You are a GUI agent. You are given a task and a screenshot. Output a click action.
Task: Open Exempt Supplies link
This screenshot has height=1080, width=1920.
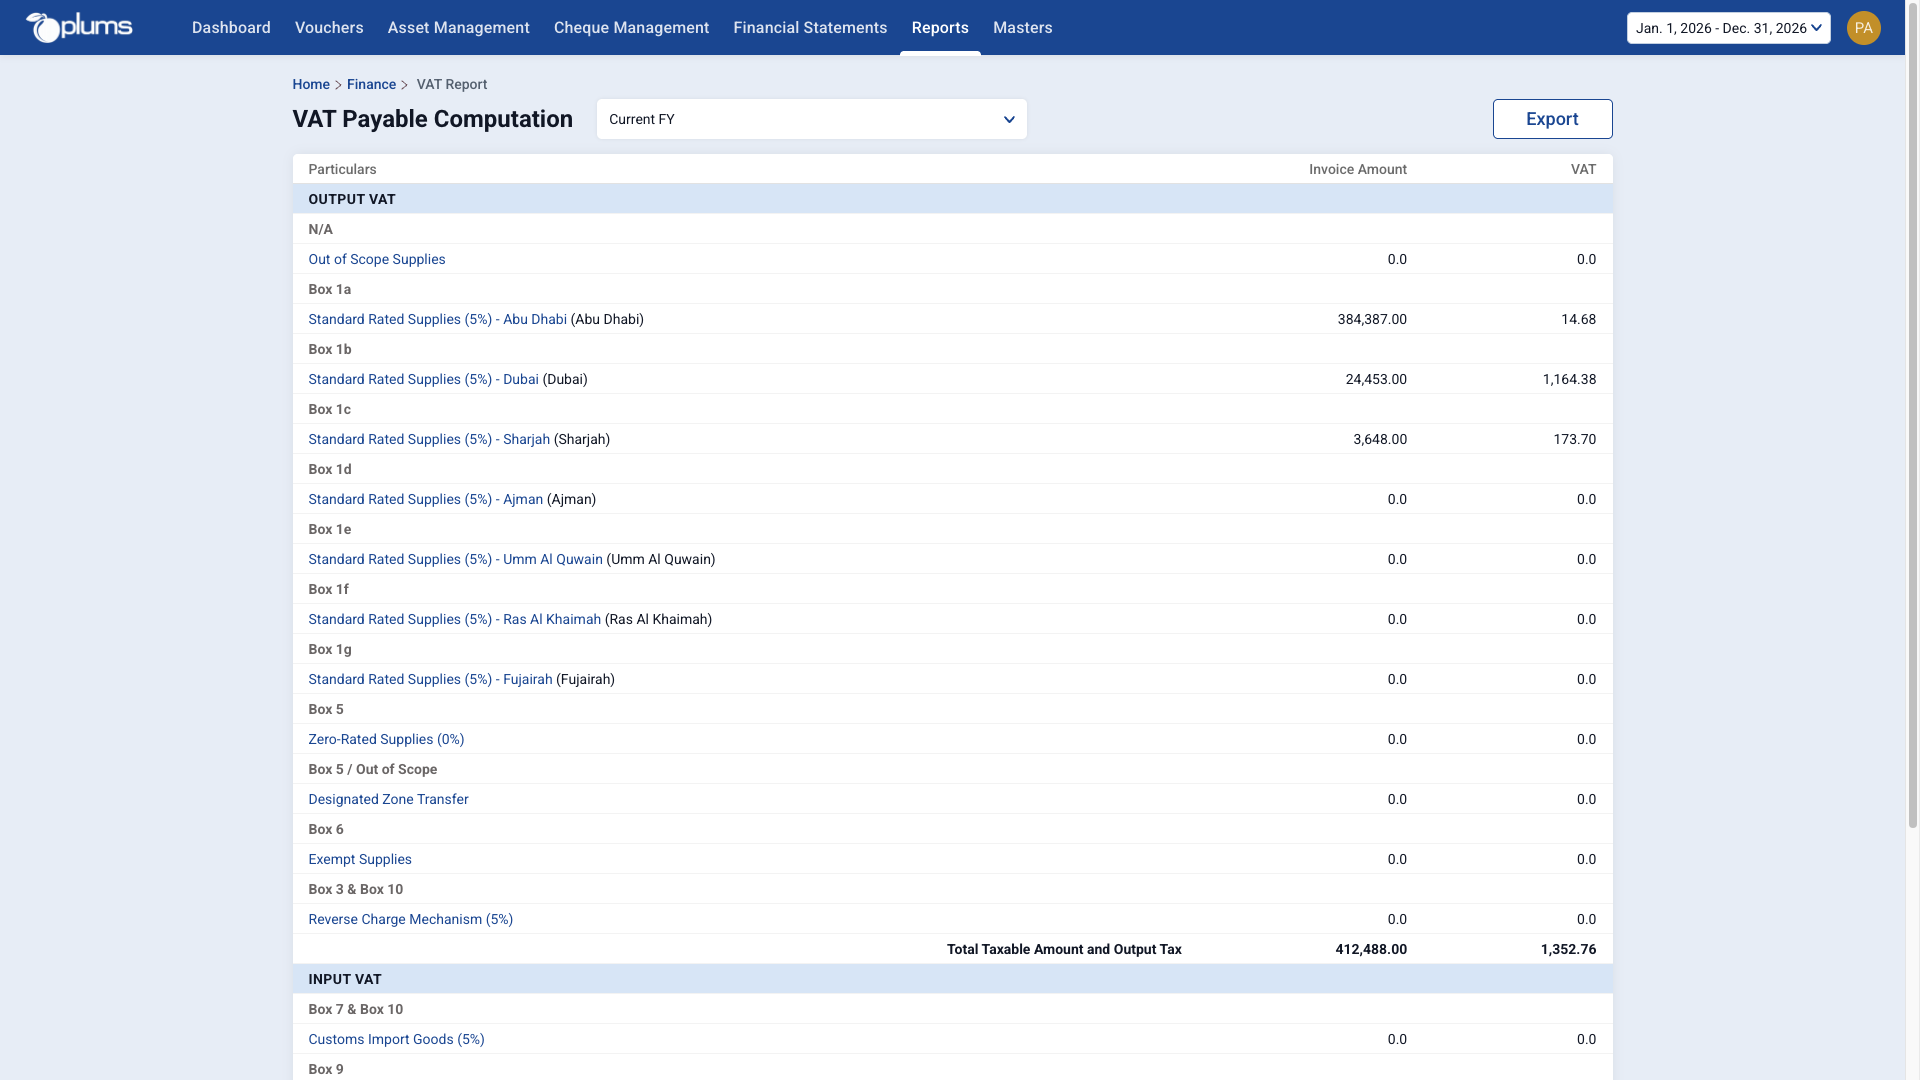point(360,859)
